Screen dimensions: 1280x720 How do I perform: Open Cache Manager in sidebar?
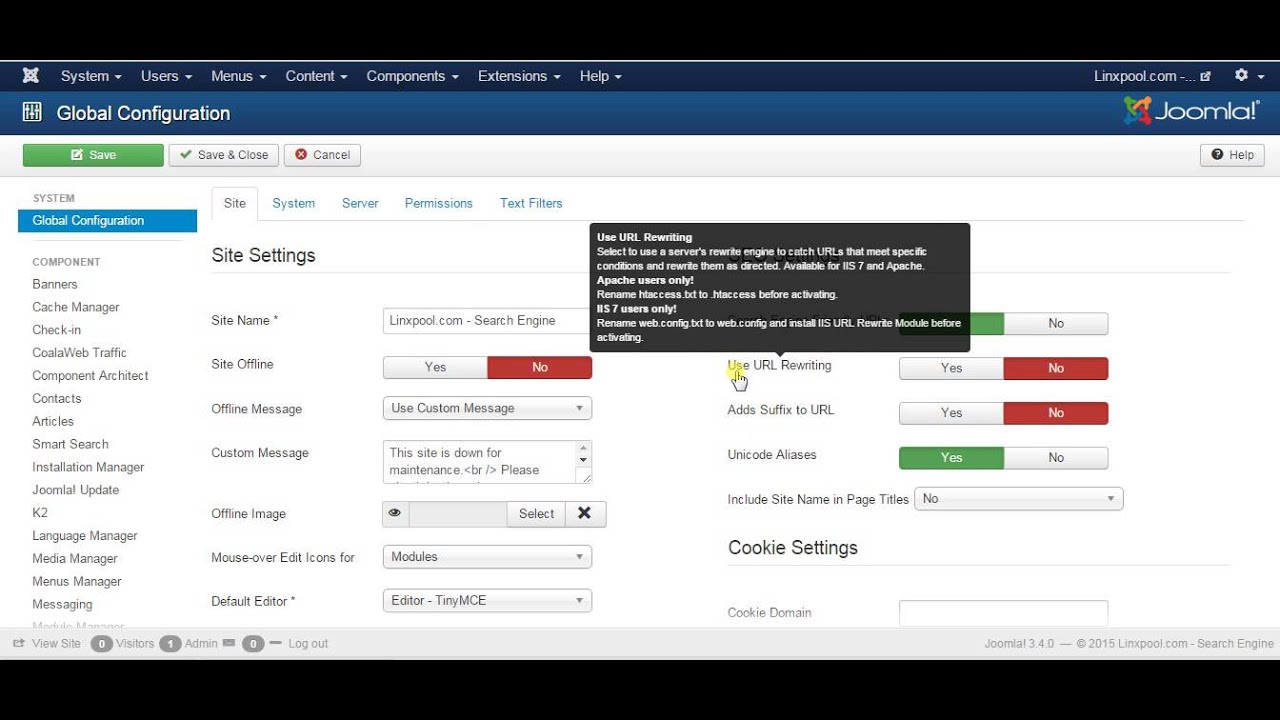point(76,307)
